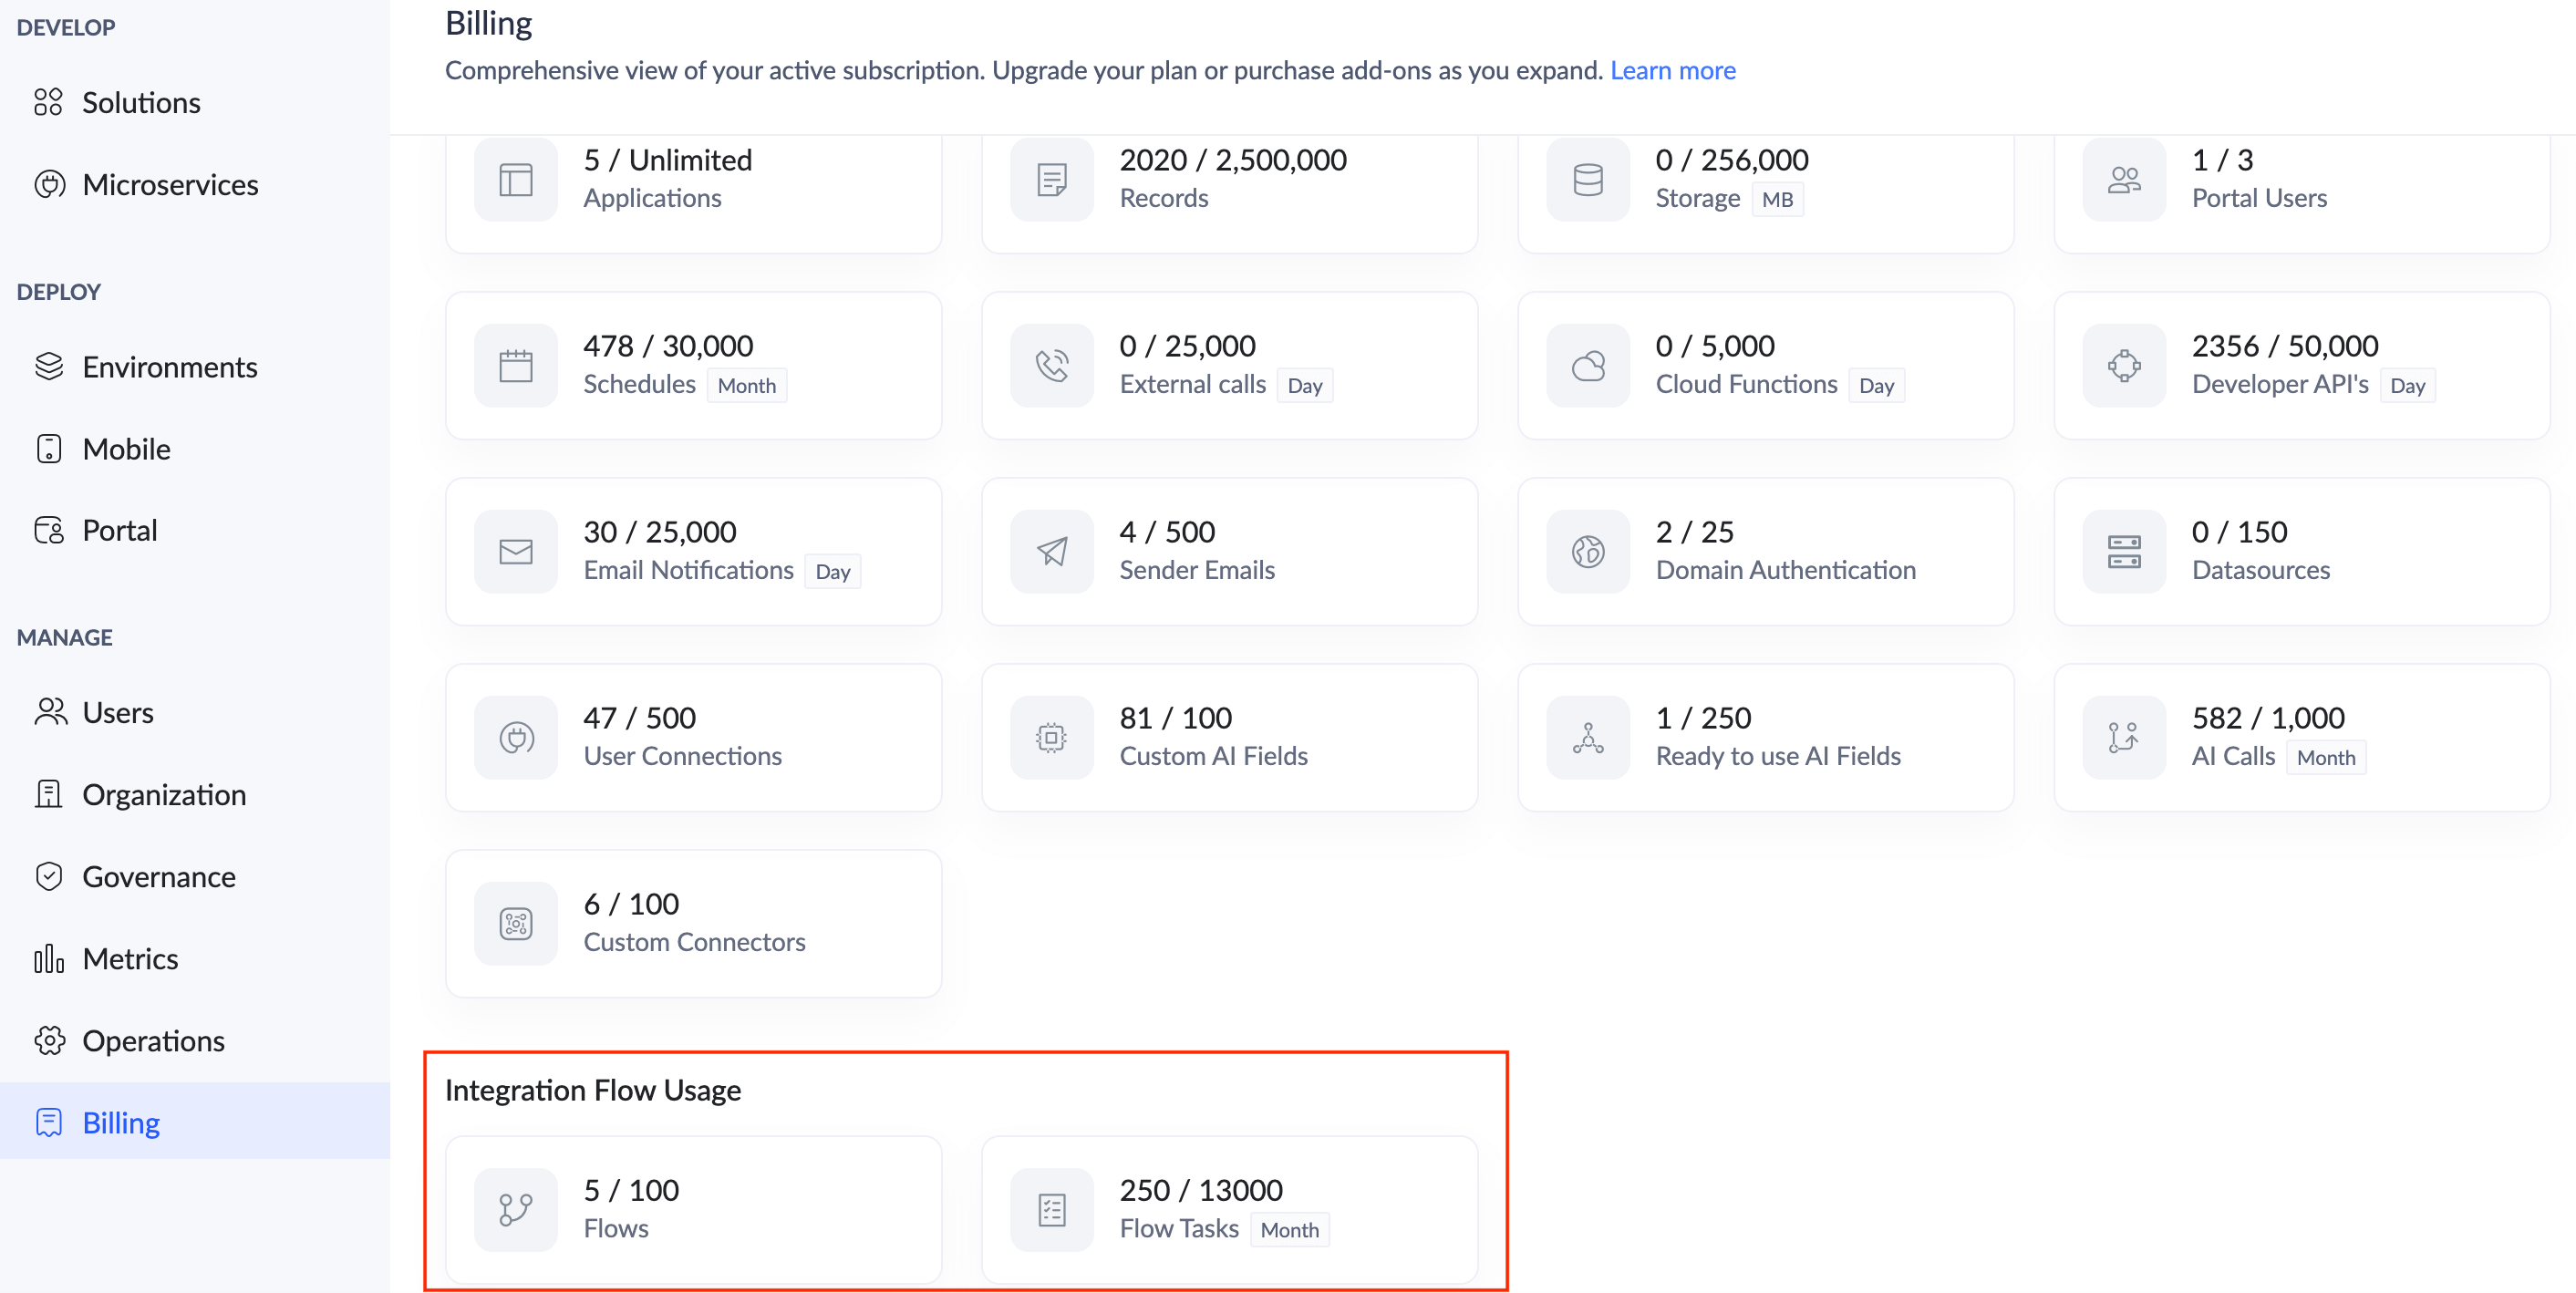This screenshot has width=2576, height=1293.
Task: Click the 'Domain Authentication' label
Action: click(x=1786, y=570)
